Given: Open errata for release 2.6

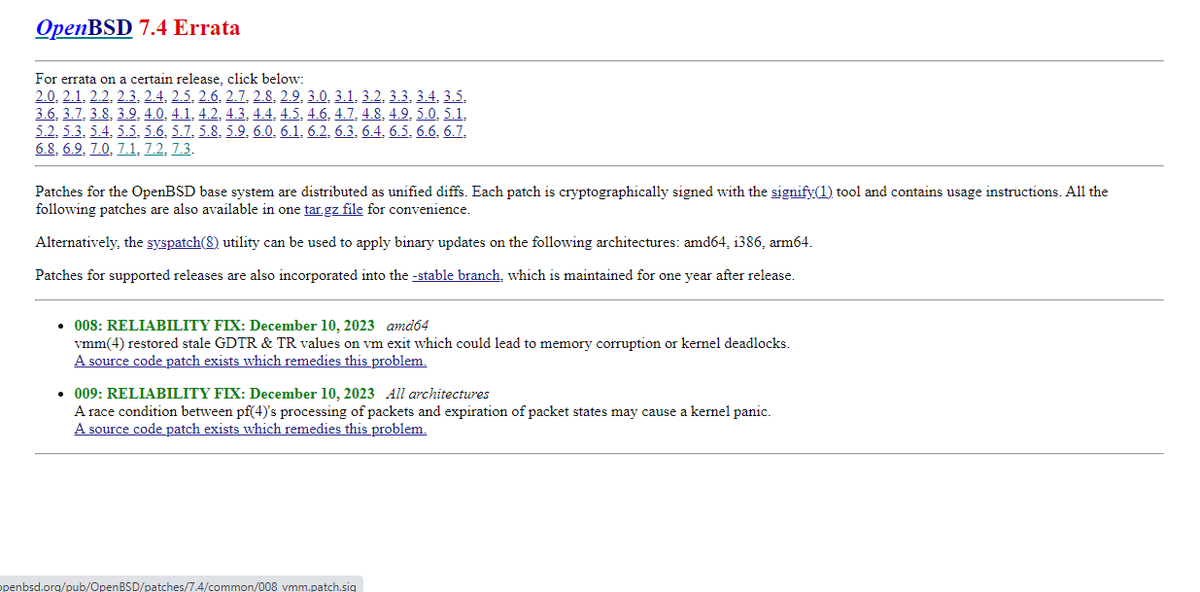Looking at the screenshot, I should [208, 97].
